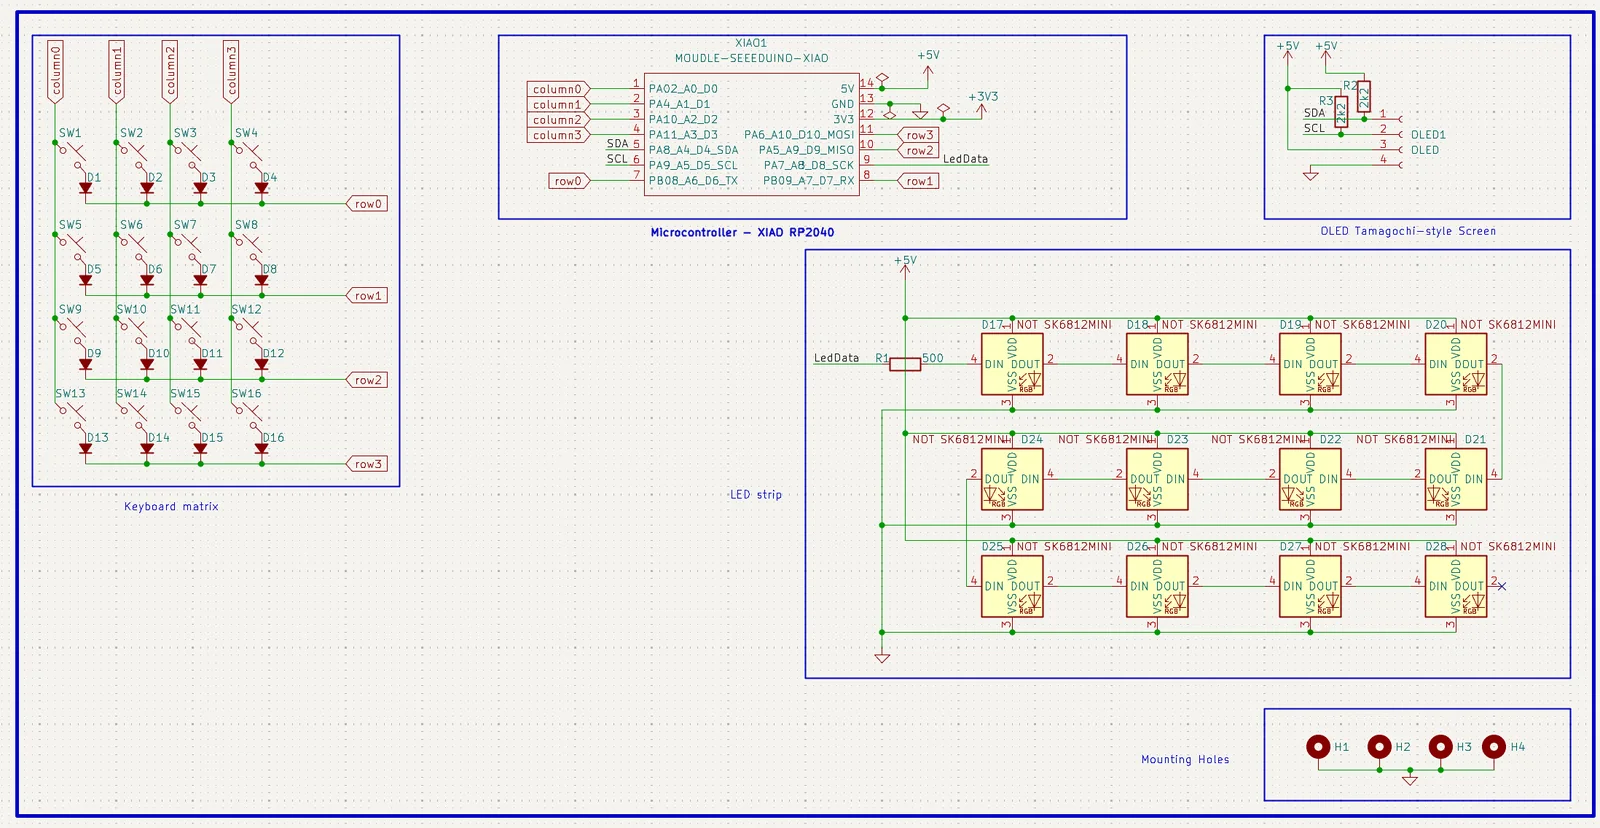Select the H3 mounting hole symbol
Viewport: 1600px width, 828px height.
[x=1440, y=747]
